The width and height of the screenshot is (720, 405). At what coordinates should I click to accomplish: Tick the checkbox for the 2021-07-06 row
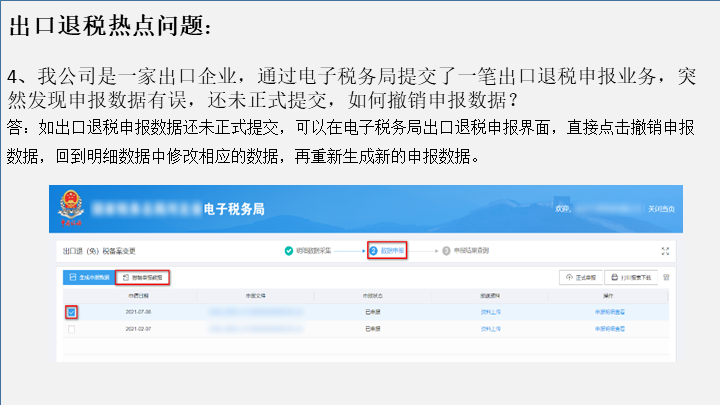[71, 312]
